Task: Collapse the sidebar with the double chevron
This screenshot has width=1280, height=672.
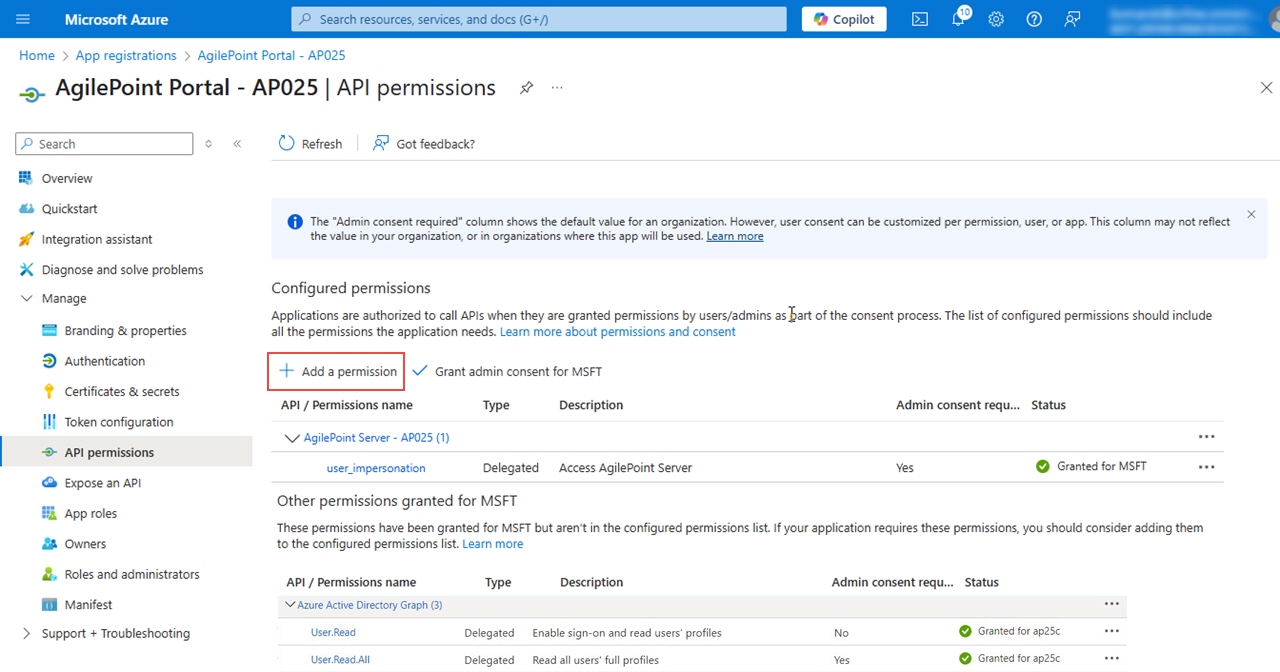Action: pos(237,144)
